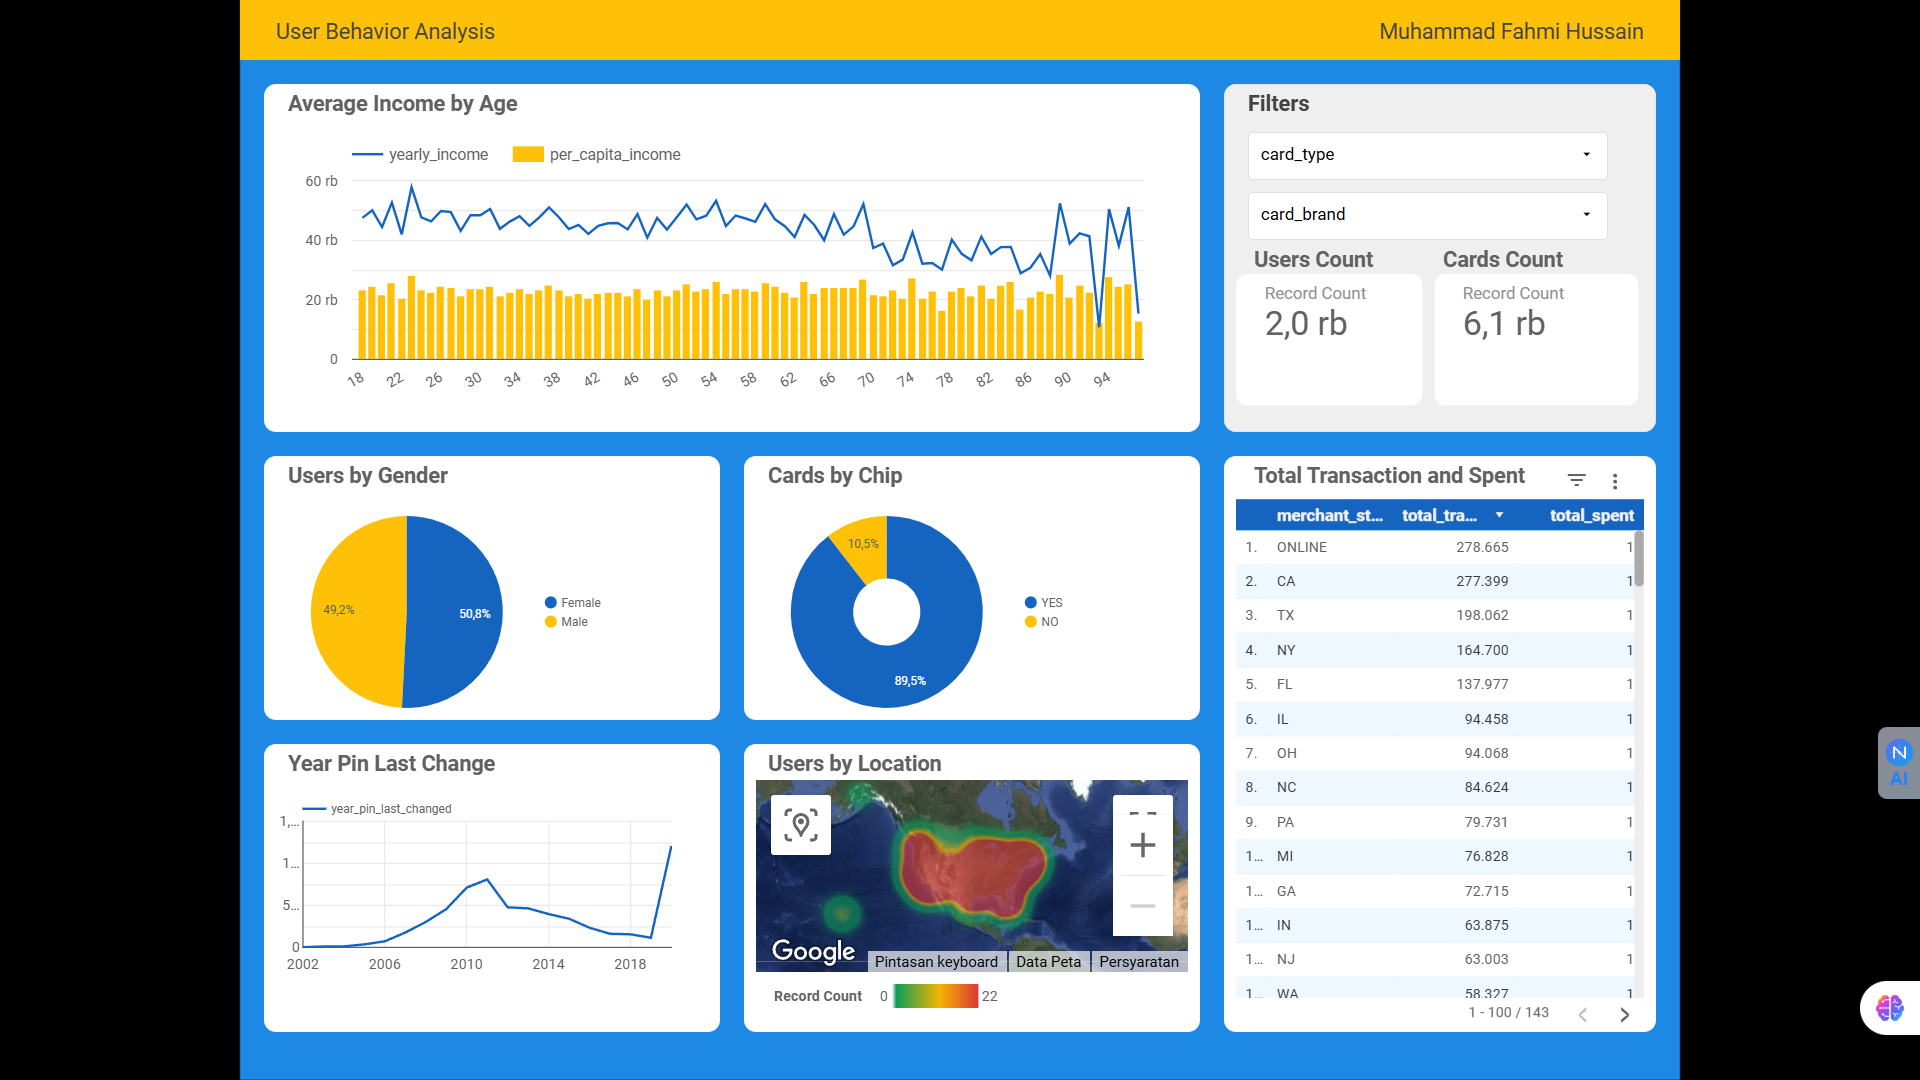Open the card_type filter dropdown
Viewport: 1920px width, 1080px height.
point(1427,155)
